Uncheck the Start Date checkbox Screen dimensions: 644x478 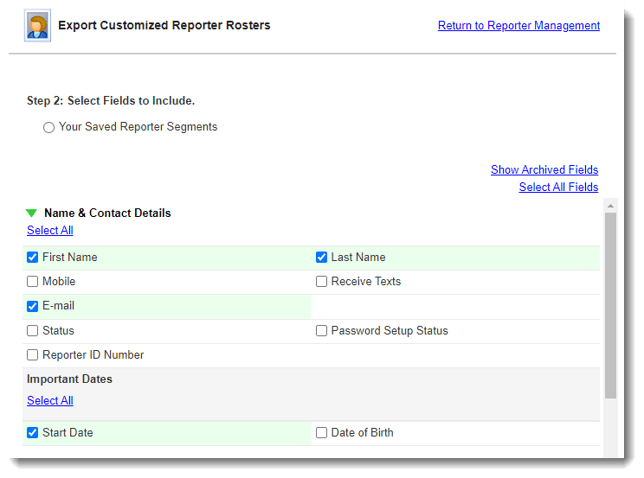33,433
